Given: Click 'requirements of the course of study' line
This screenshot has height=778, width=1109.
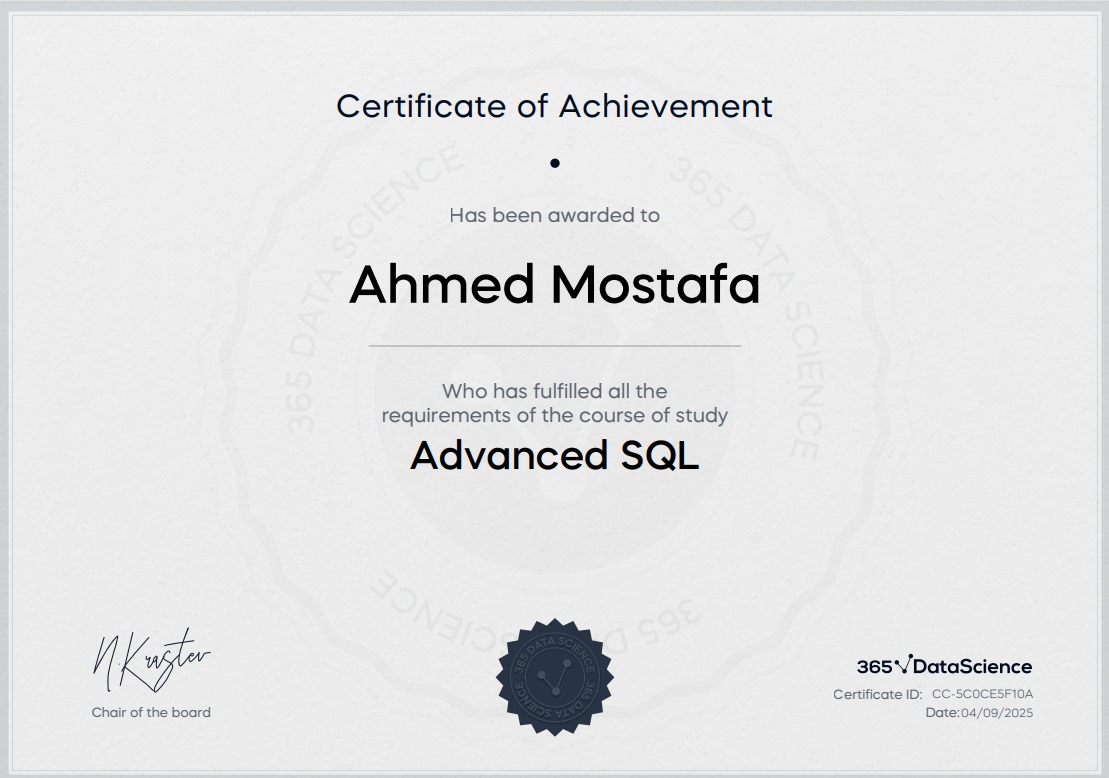Looking at the screenshot, I should (x=554, y=415).
